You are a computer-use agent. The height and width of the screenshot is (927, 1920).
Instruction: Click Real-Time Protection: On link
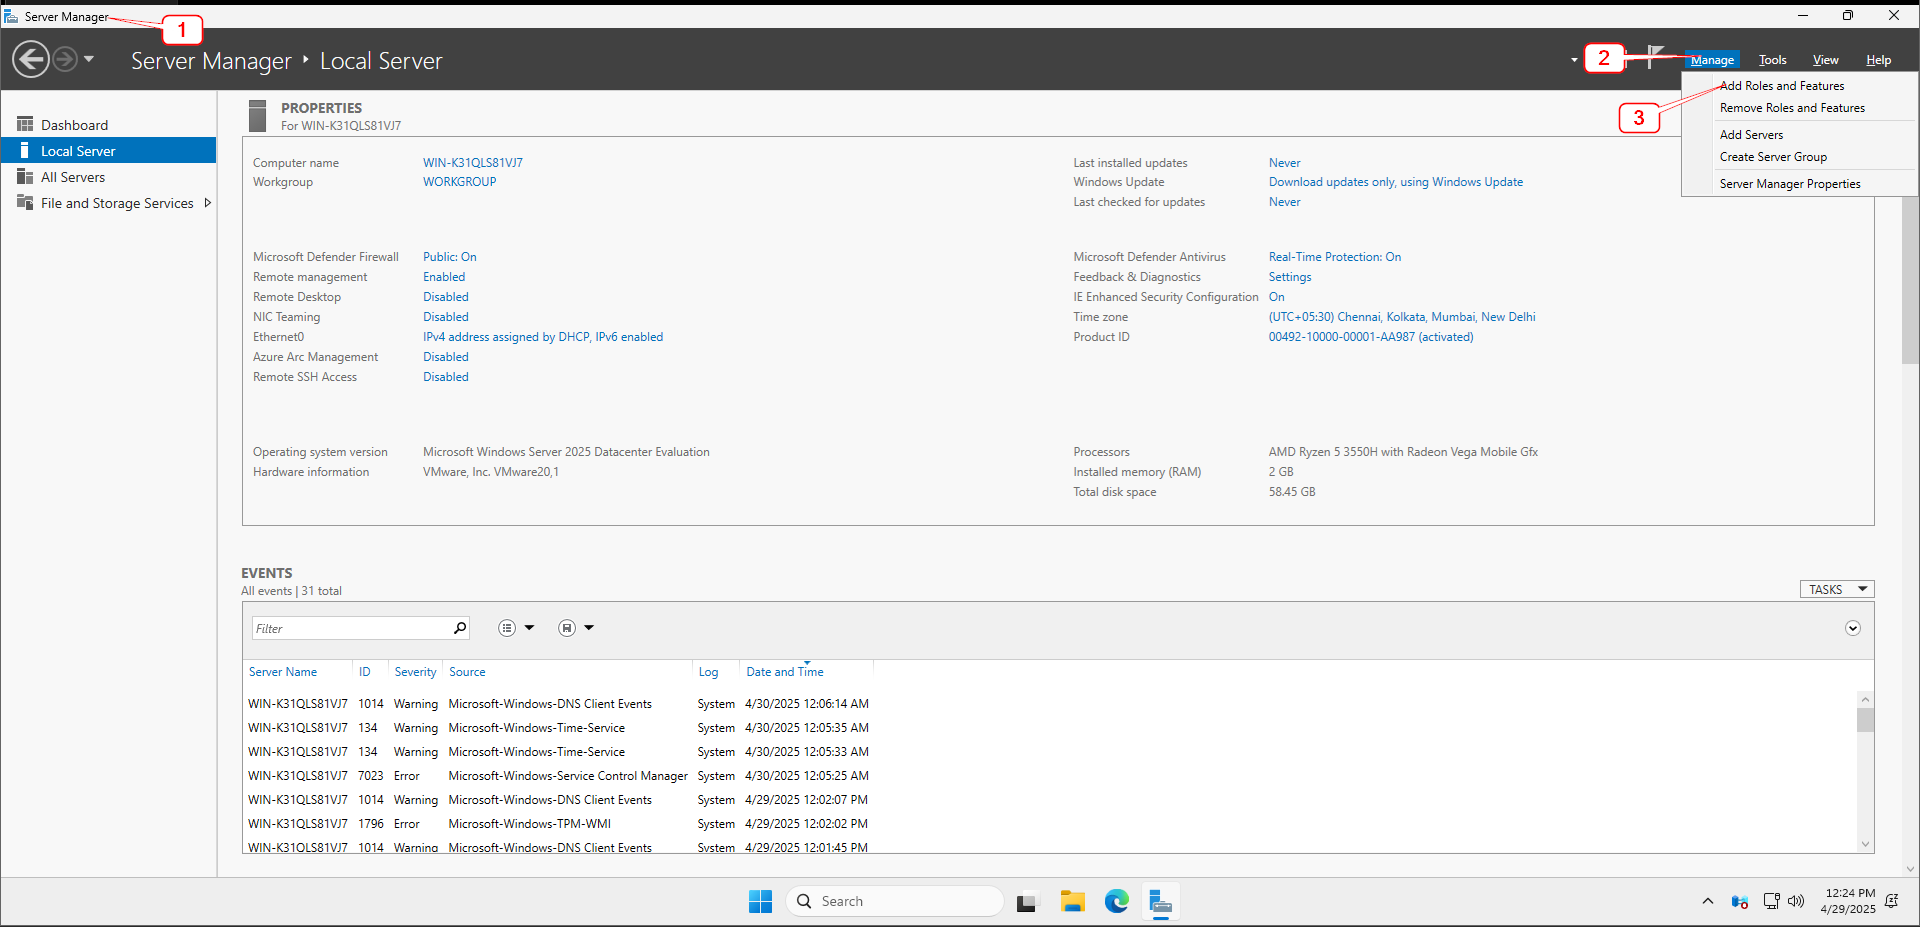[1335, 257]
